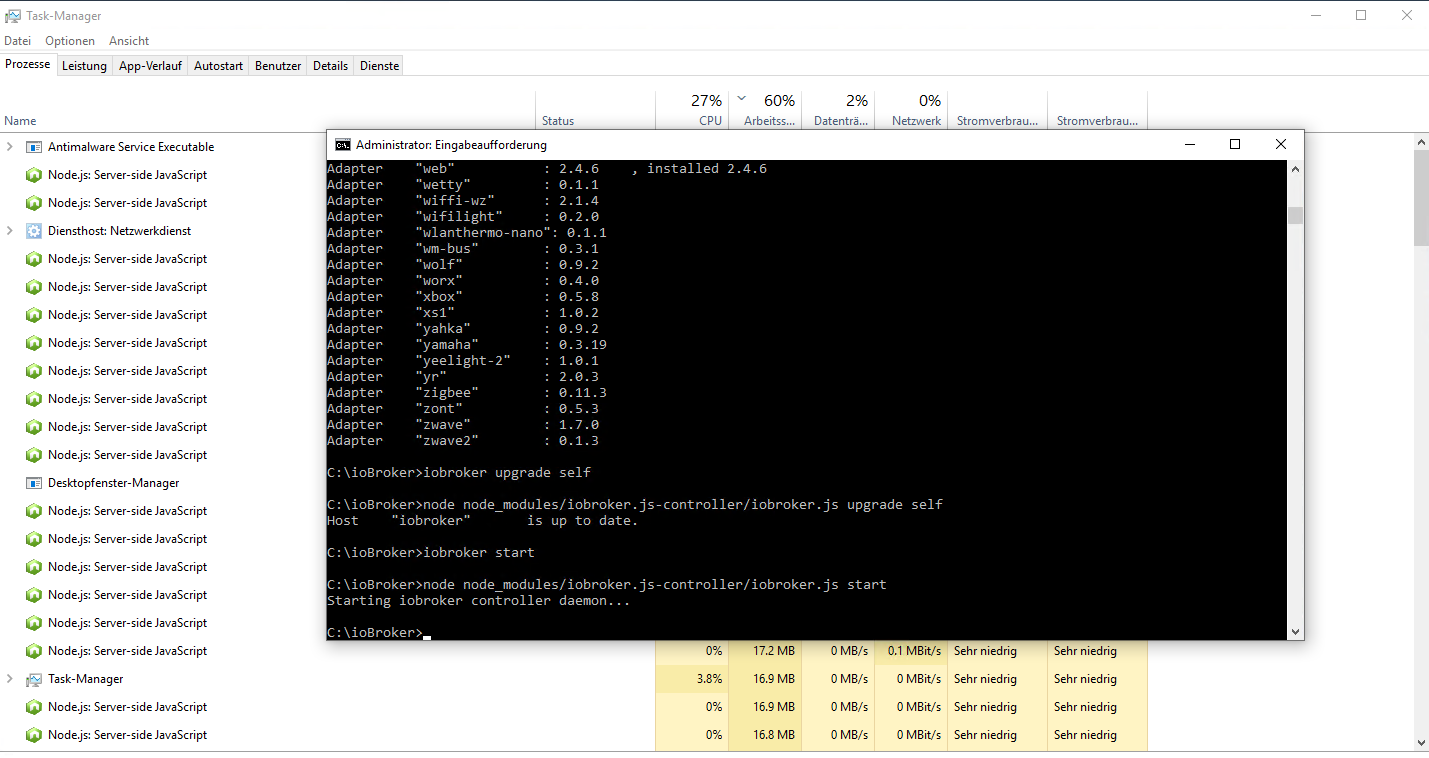The height and width of the screenshot is (758, 1429).
Task: Click the Task-Manager vertical scrollbar thumb
Action: [1421, 199]
